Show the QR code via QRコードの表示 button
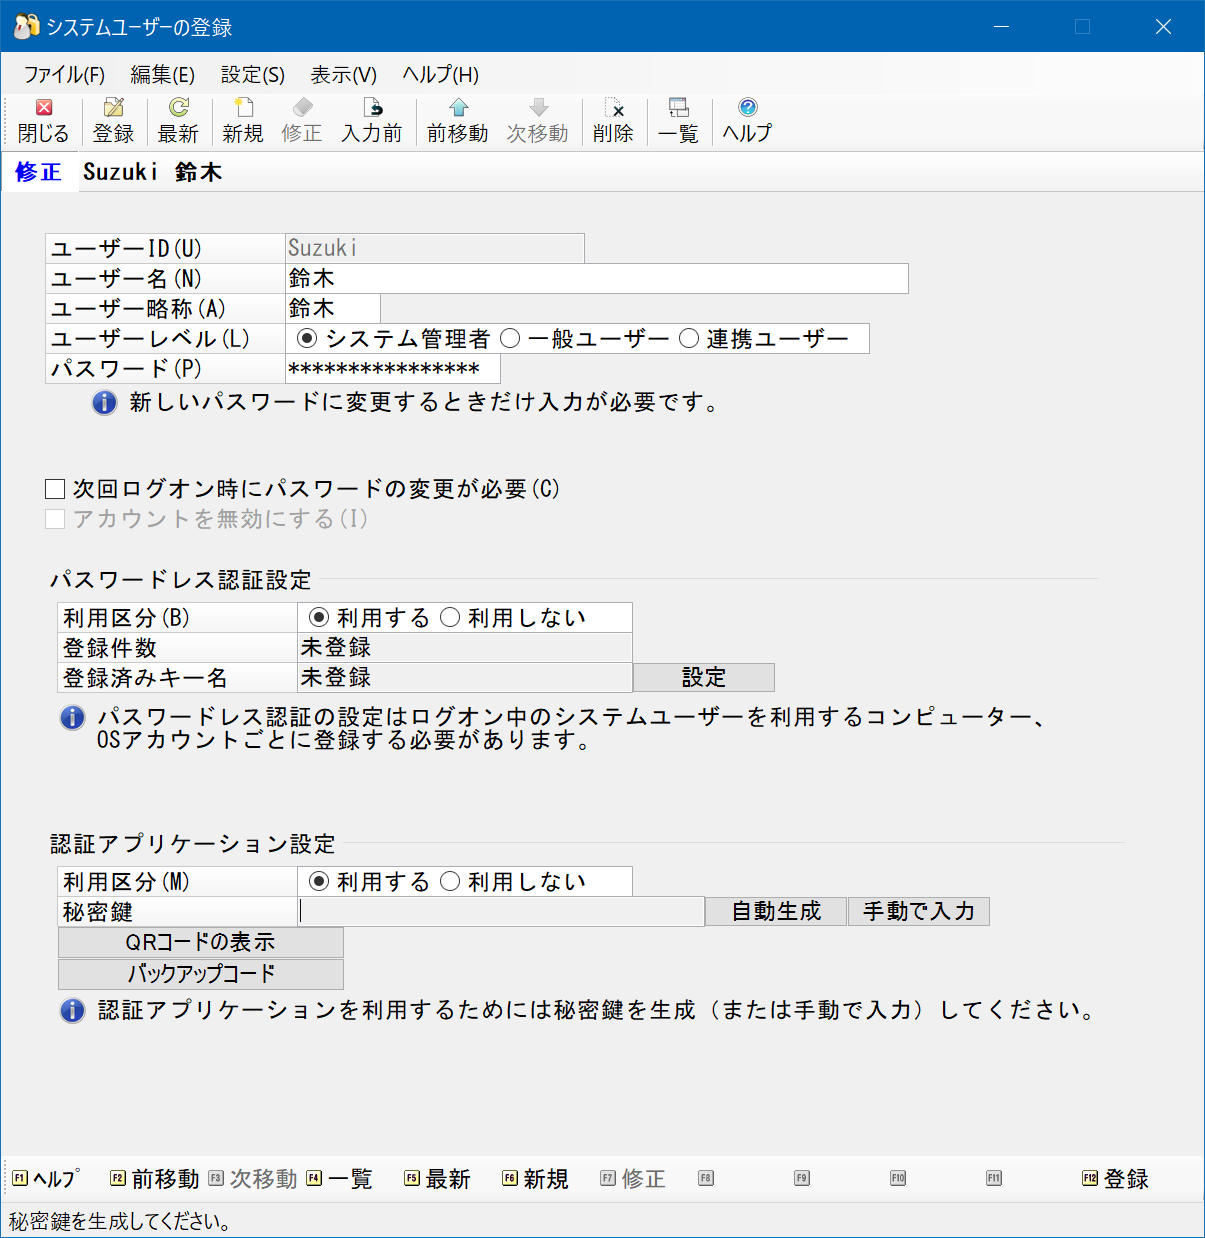 pos(200,942)
